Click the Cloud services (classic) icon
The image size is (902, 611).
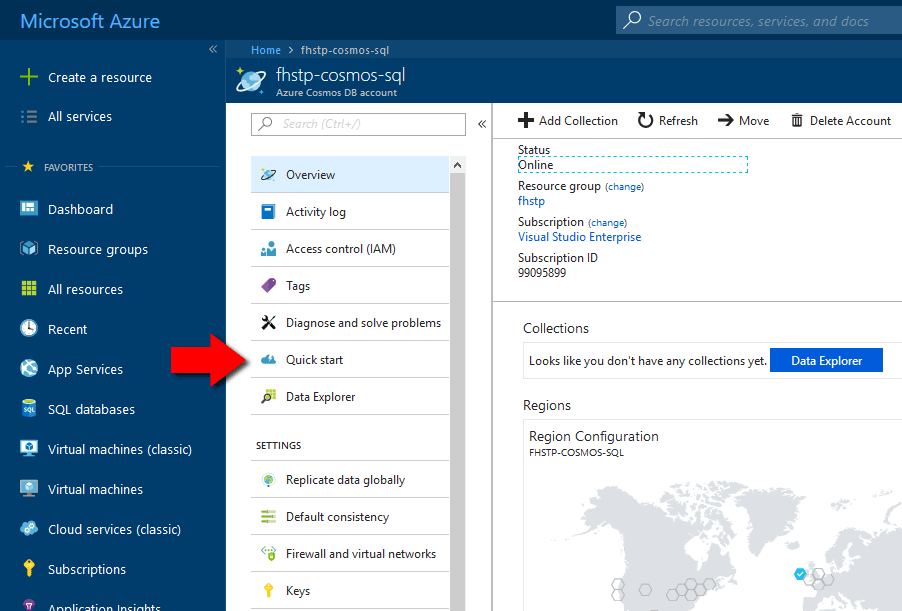[x=29, y=528]
